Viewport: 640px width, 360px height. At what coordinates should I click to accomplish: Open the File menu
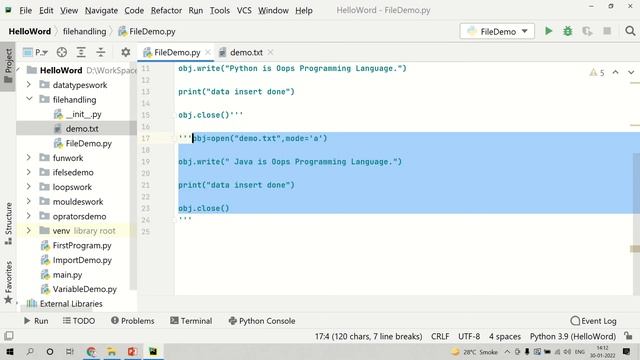click(25, 10)
